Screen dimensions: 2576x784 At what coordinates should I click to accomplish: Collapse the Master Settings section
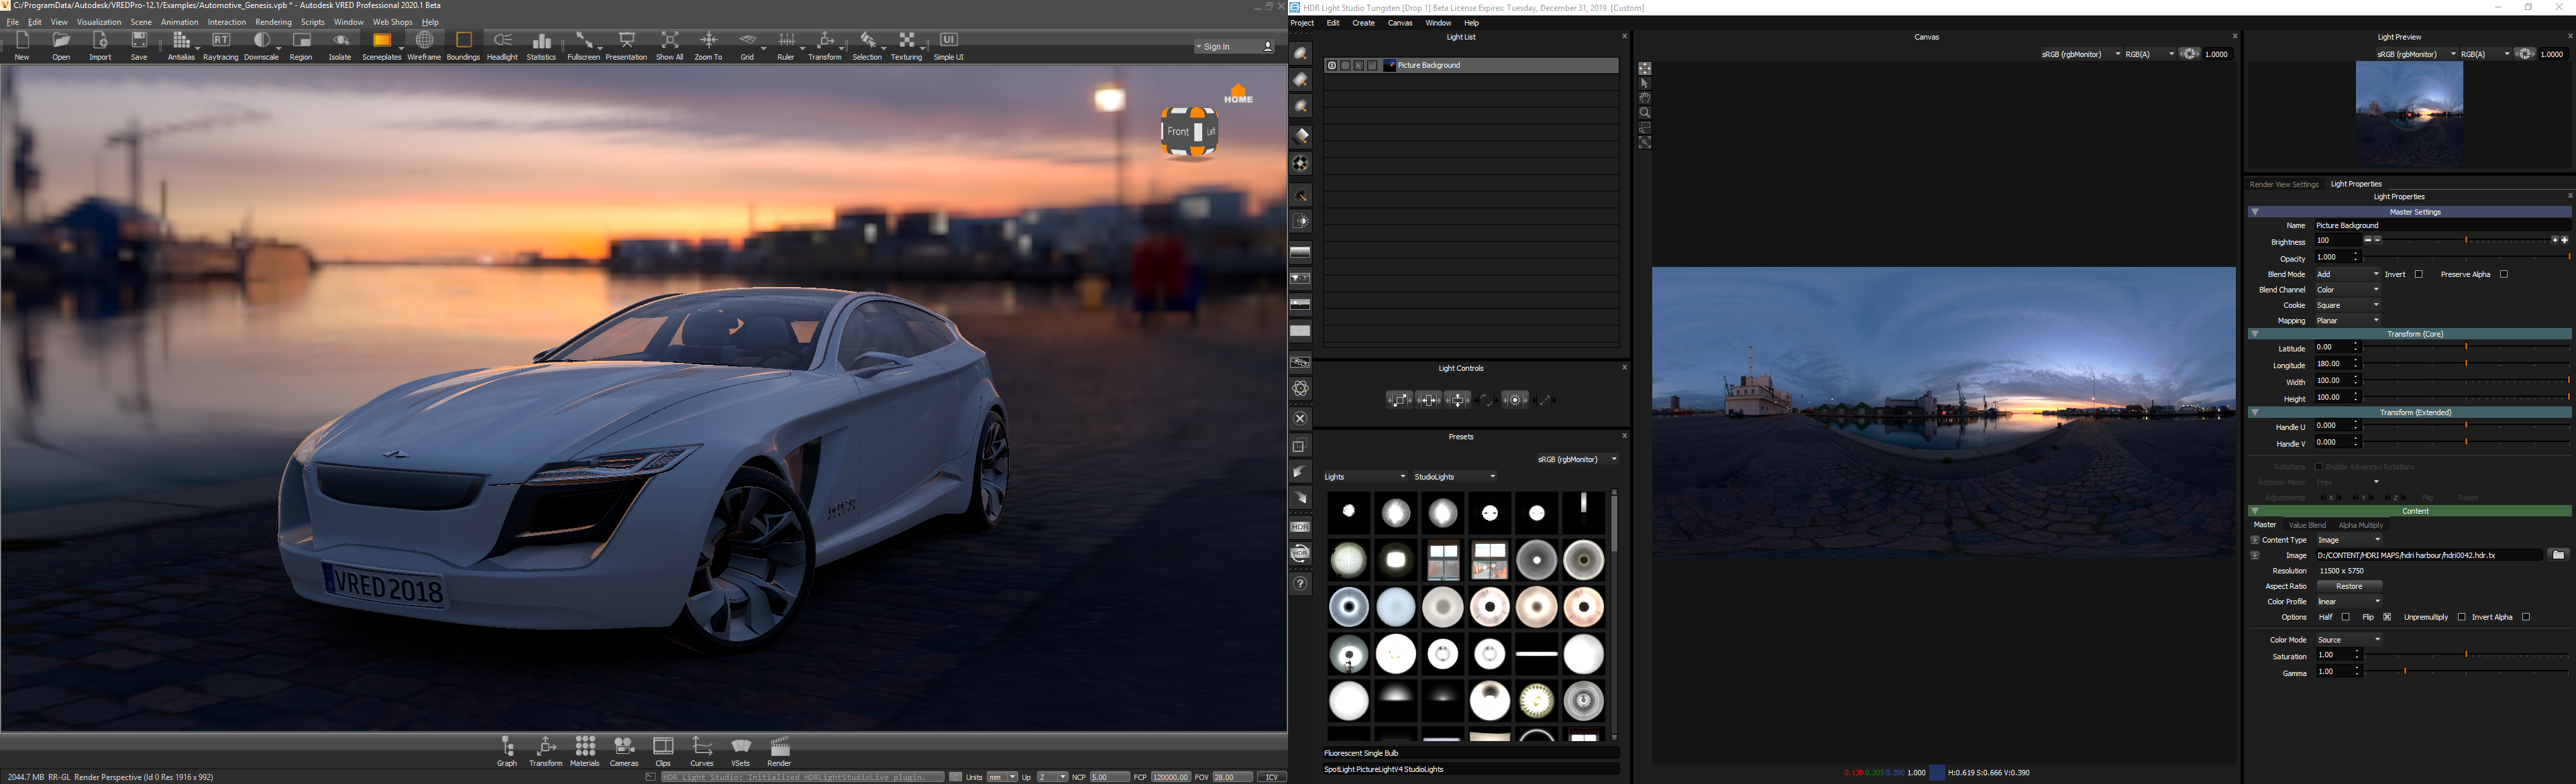coord(2255,212)
